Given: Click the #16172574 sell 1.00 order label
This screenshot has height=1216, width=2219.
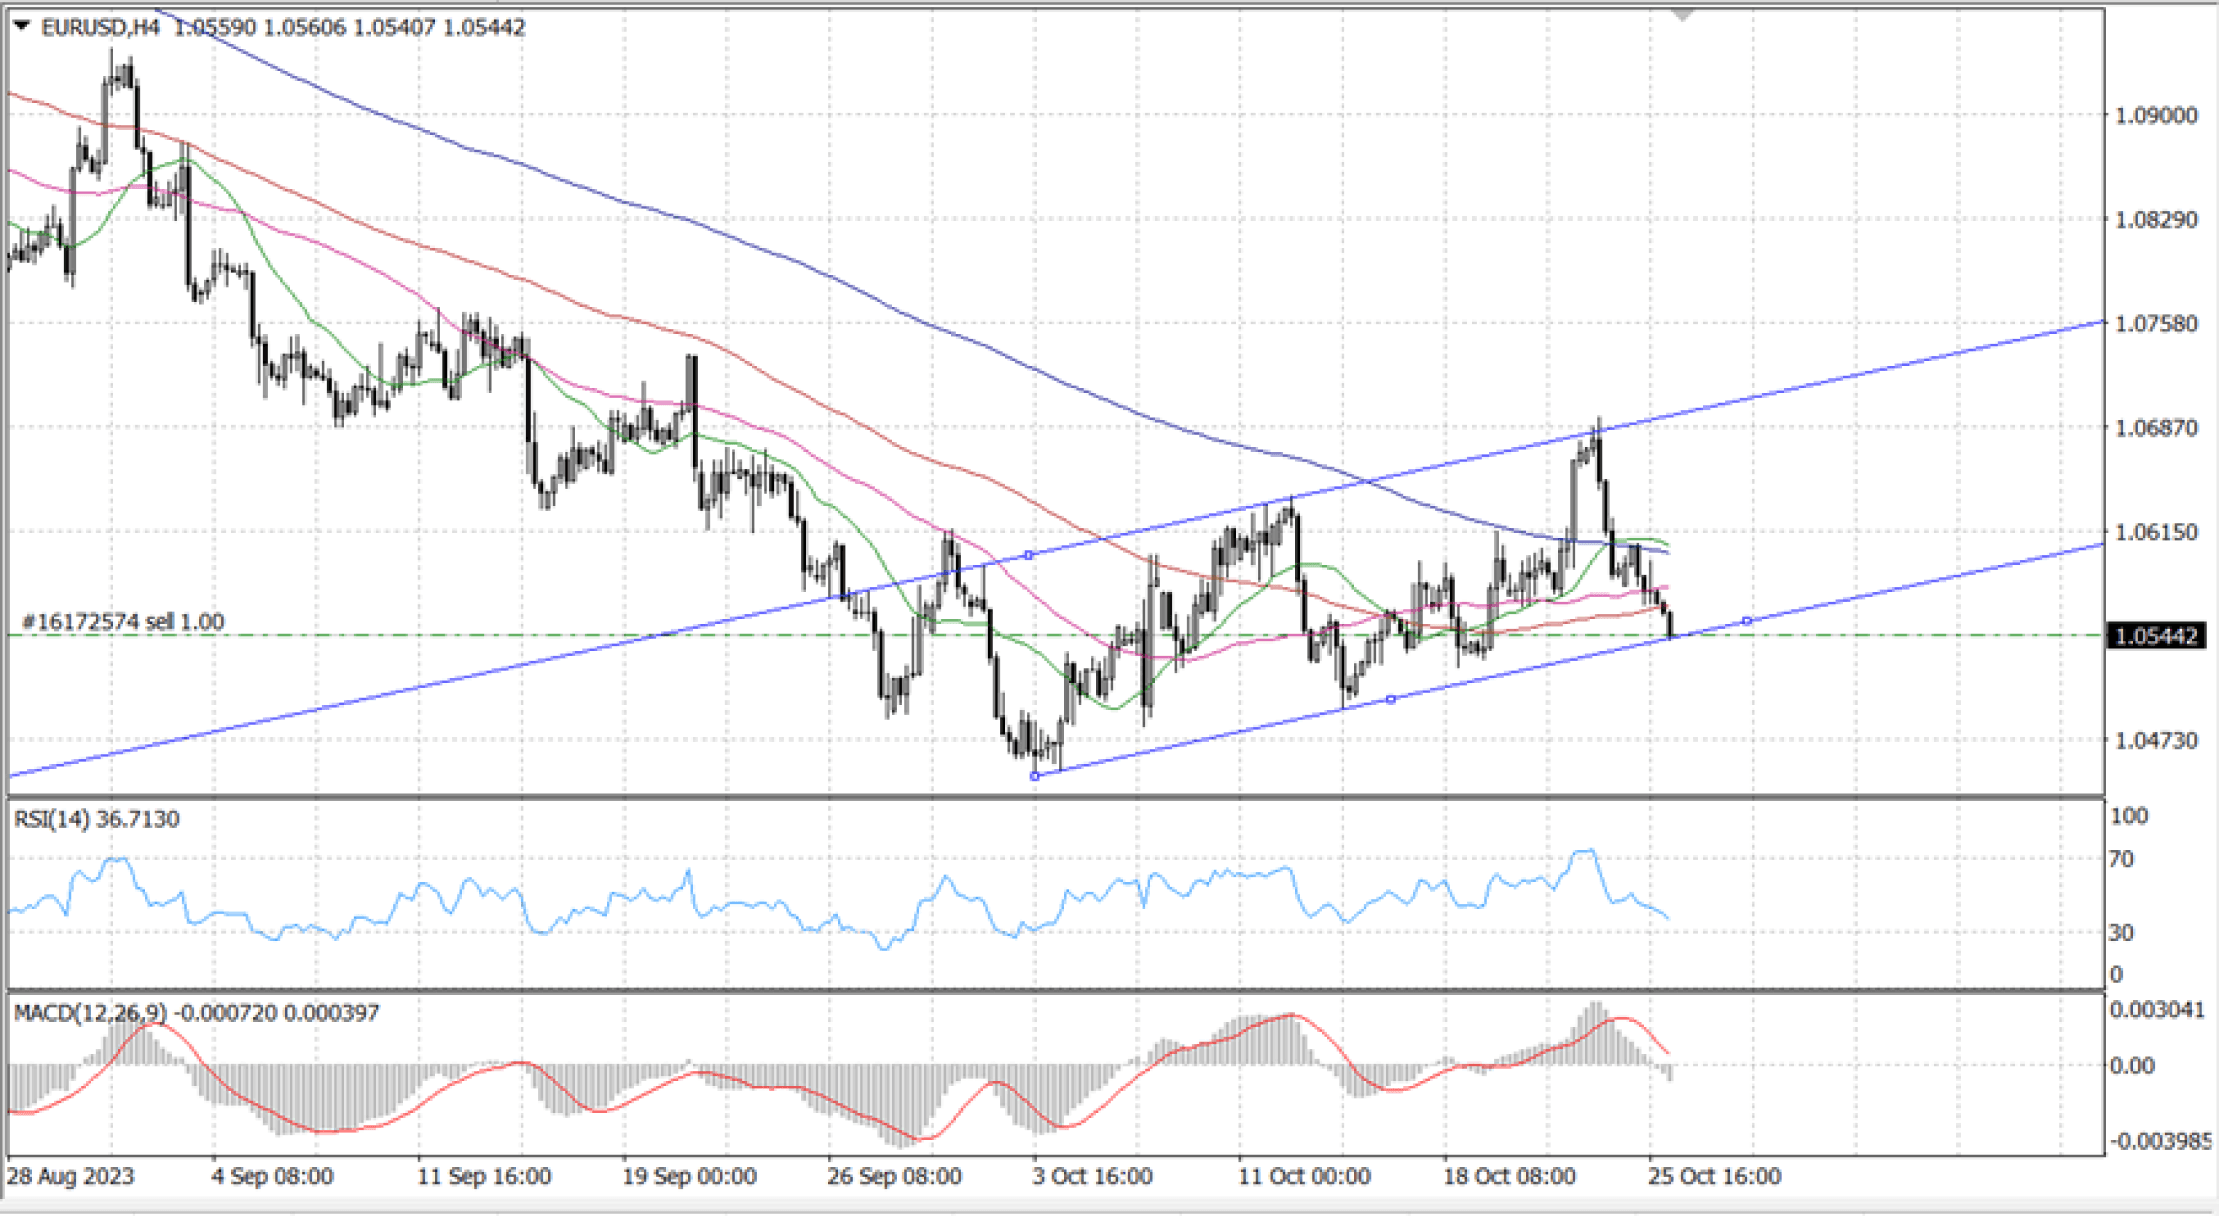Looking at the screenshot, I should (x=123, y=621).
